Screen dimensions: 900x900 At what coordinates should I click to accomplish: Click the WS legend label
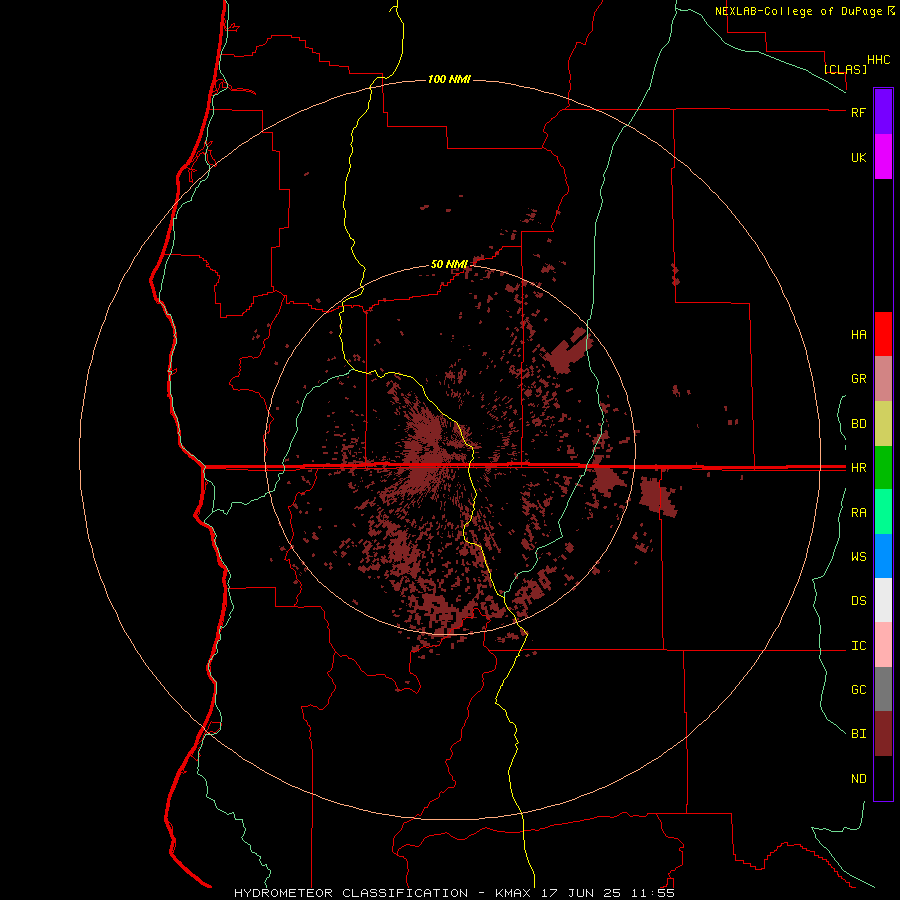858,556
